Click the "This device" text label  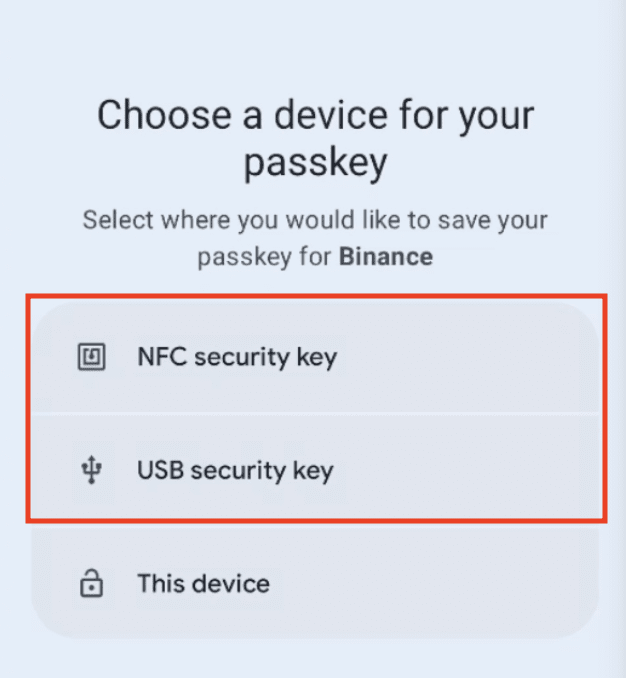tap(203, 583)
